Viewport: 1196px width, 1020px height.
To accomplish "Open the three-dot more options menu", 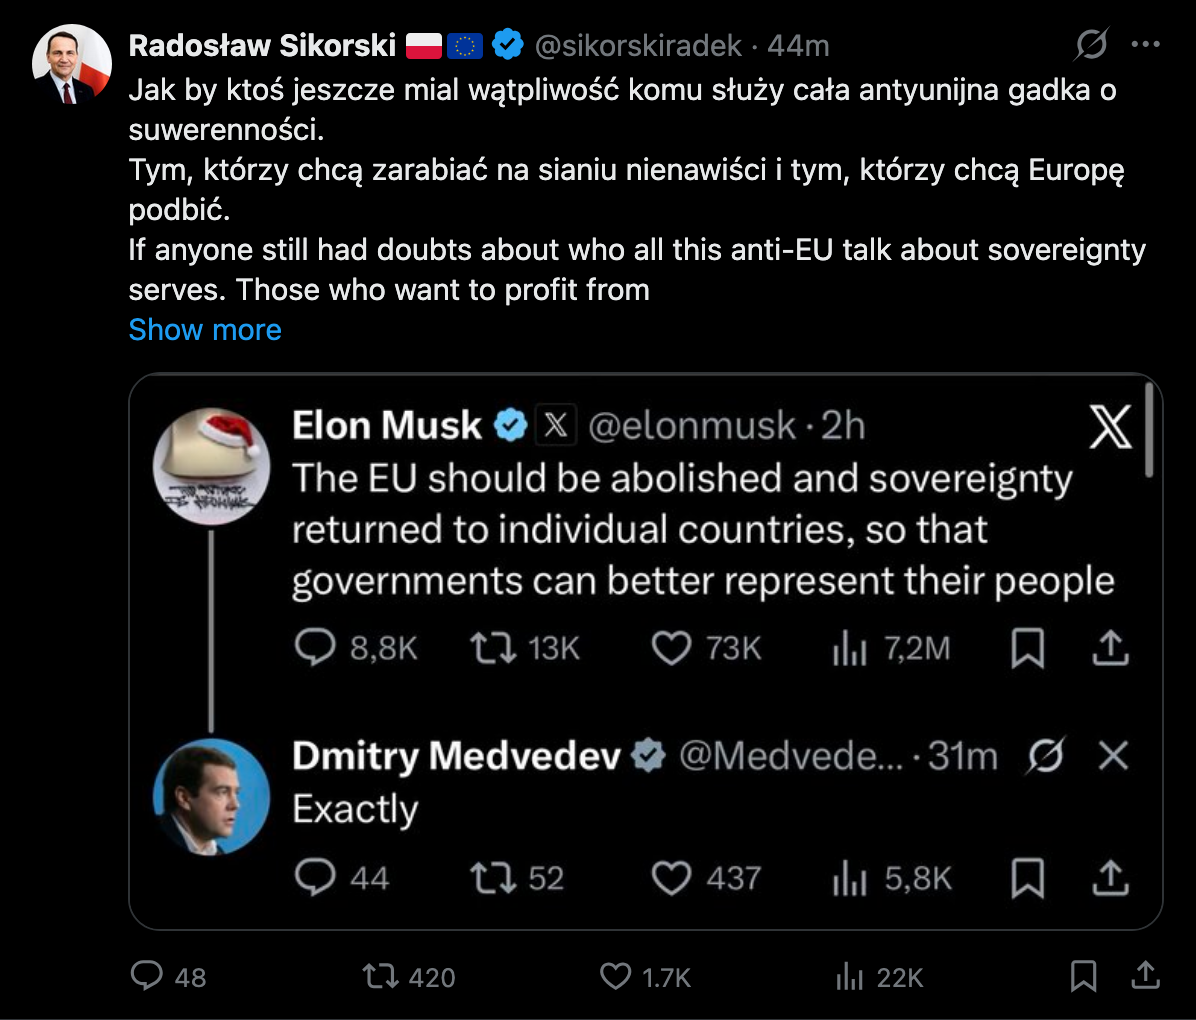I will (1145, 45).
